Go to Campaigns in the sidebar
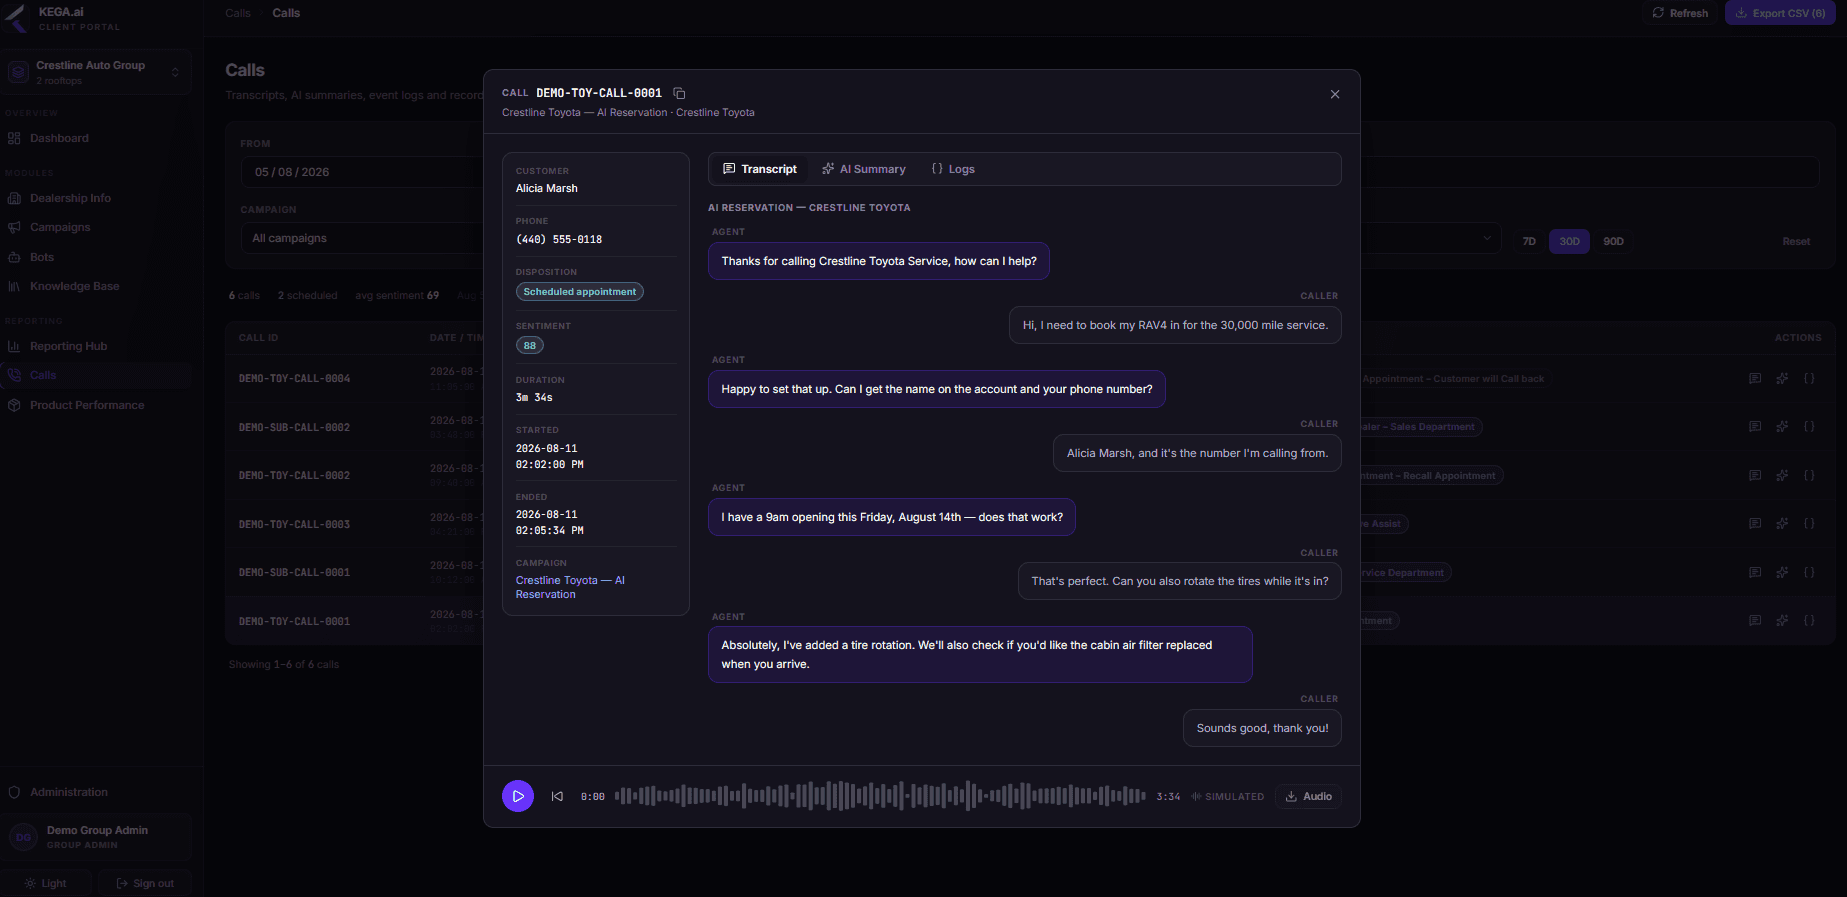 (x=96, y=227)
